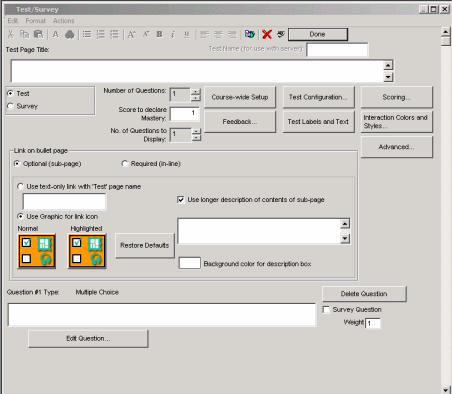
Task: Choose Optional (sub-page) link option
Action: (17, 164)
